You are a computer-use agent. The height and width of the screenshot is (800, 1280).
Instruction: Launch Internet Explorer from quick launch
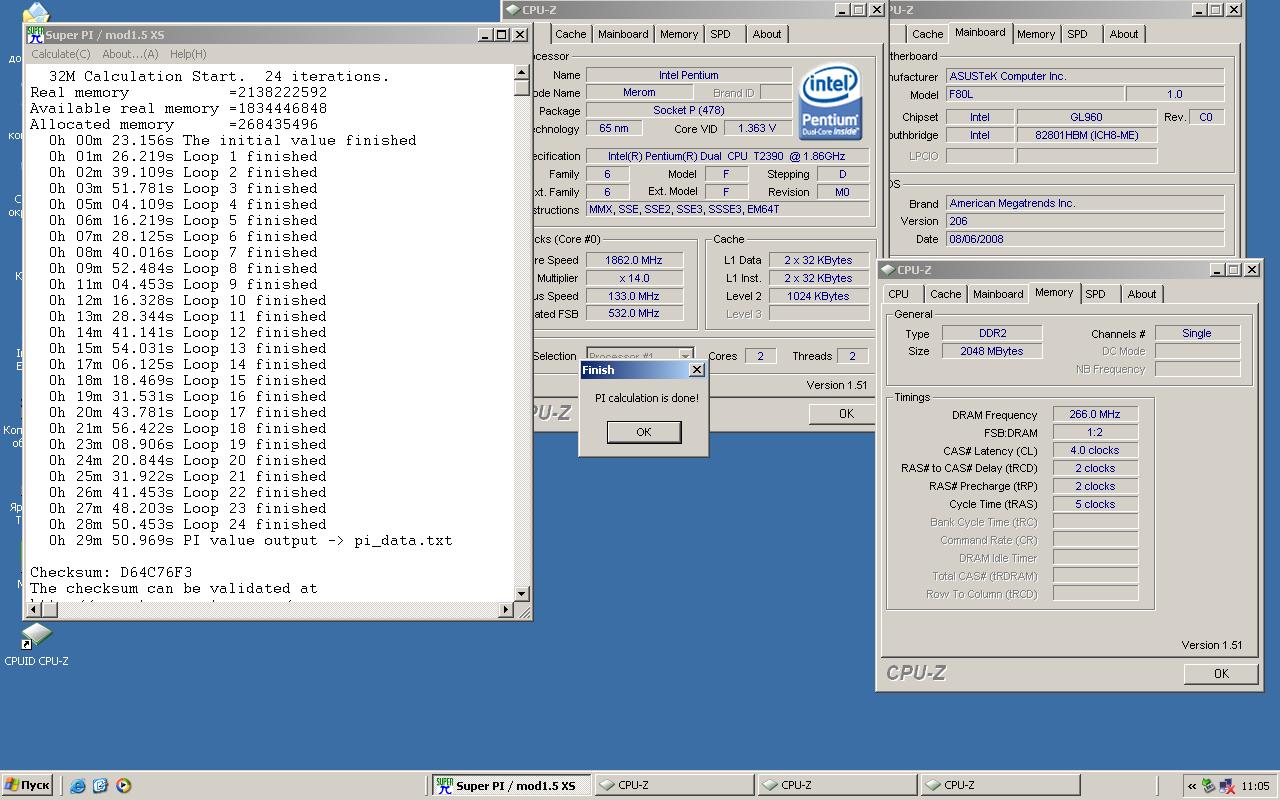click(x=78, y=786)
